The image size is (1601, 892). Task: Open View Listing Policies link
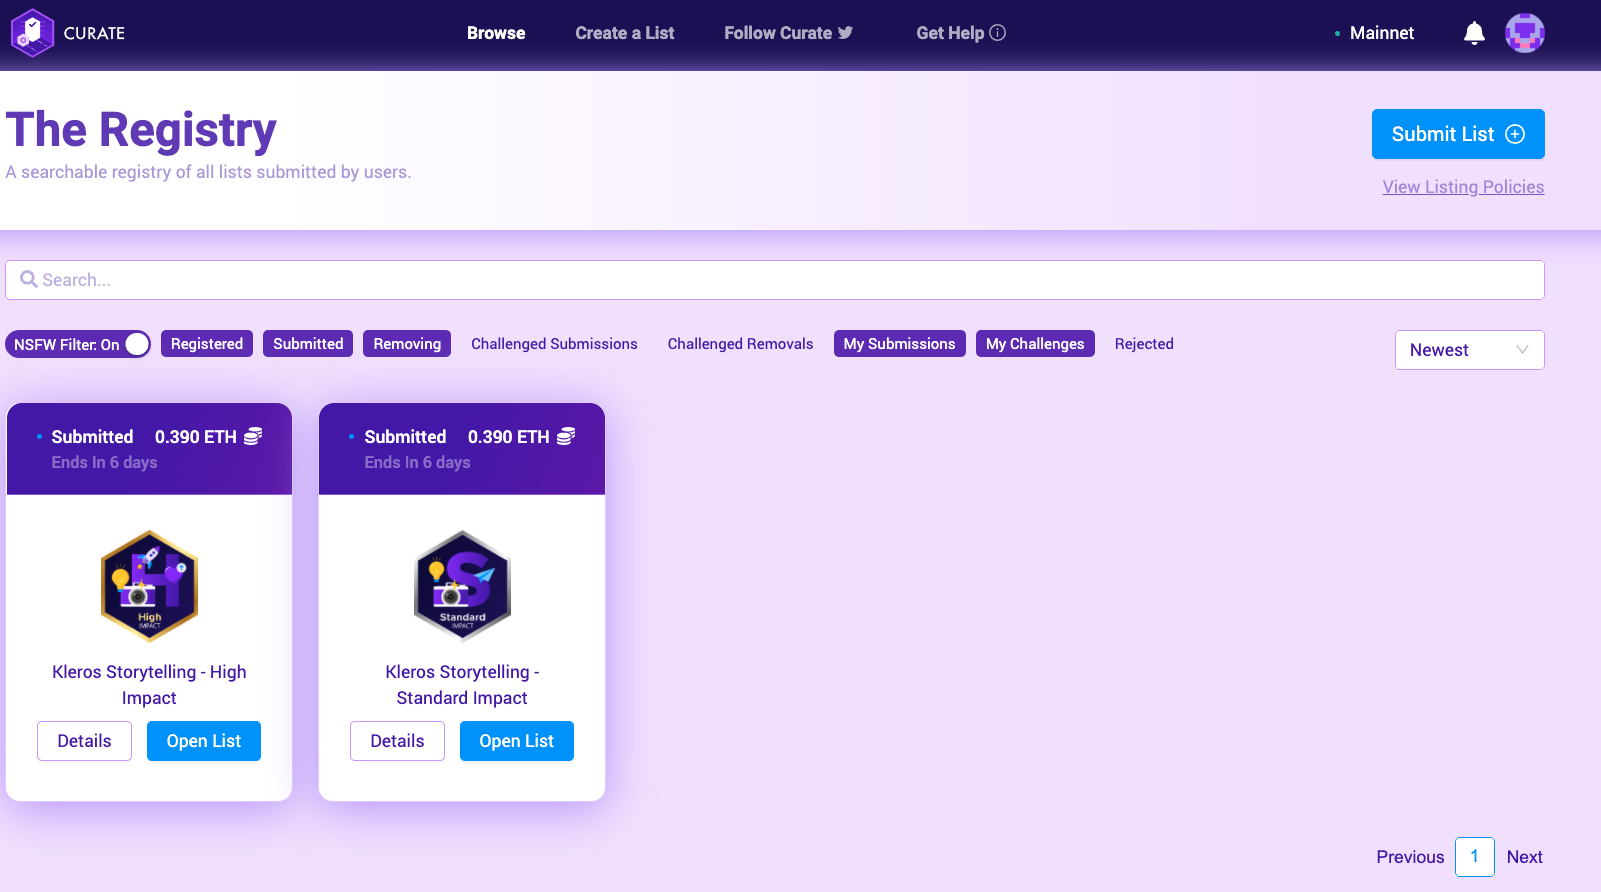[1463, 187]
